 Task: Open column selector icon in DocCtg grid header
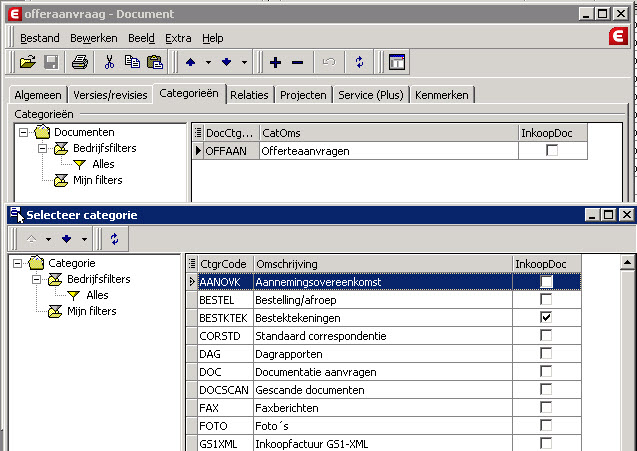[198, 132]
